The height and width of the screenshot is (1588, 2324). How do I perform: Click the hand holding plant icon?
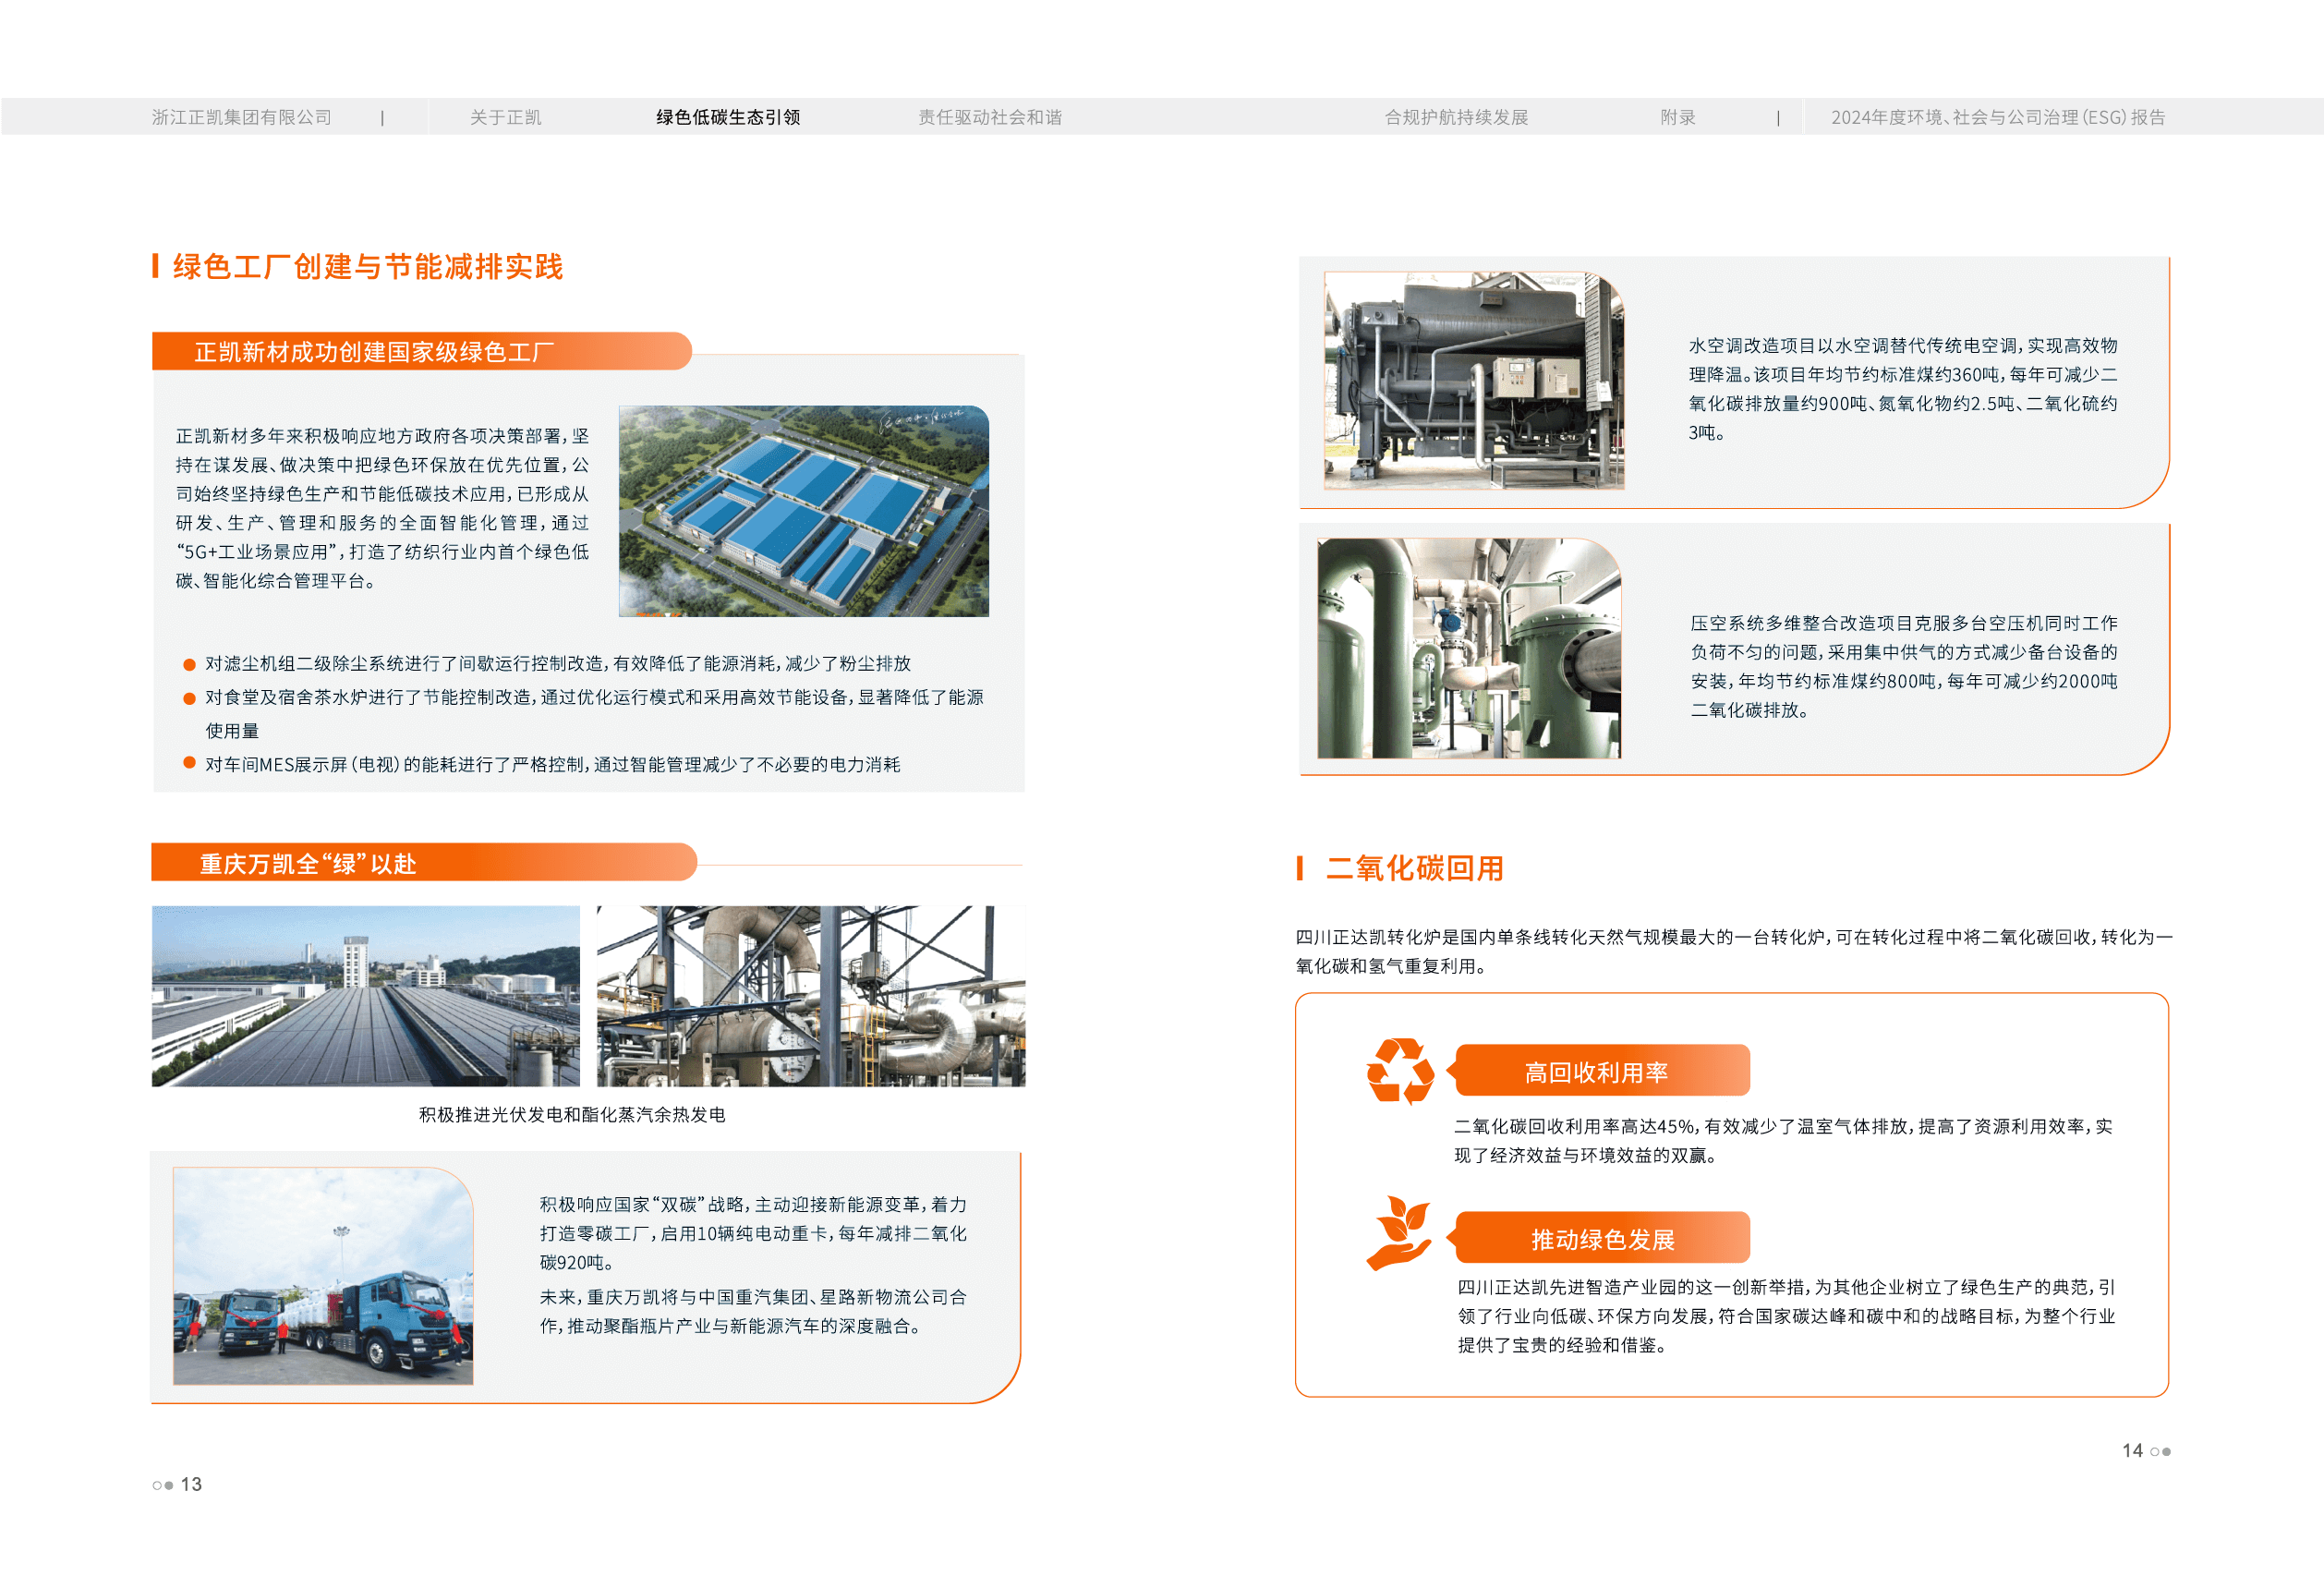(x=1399, y=1234)
